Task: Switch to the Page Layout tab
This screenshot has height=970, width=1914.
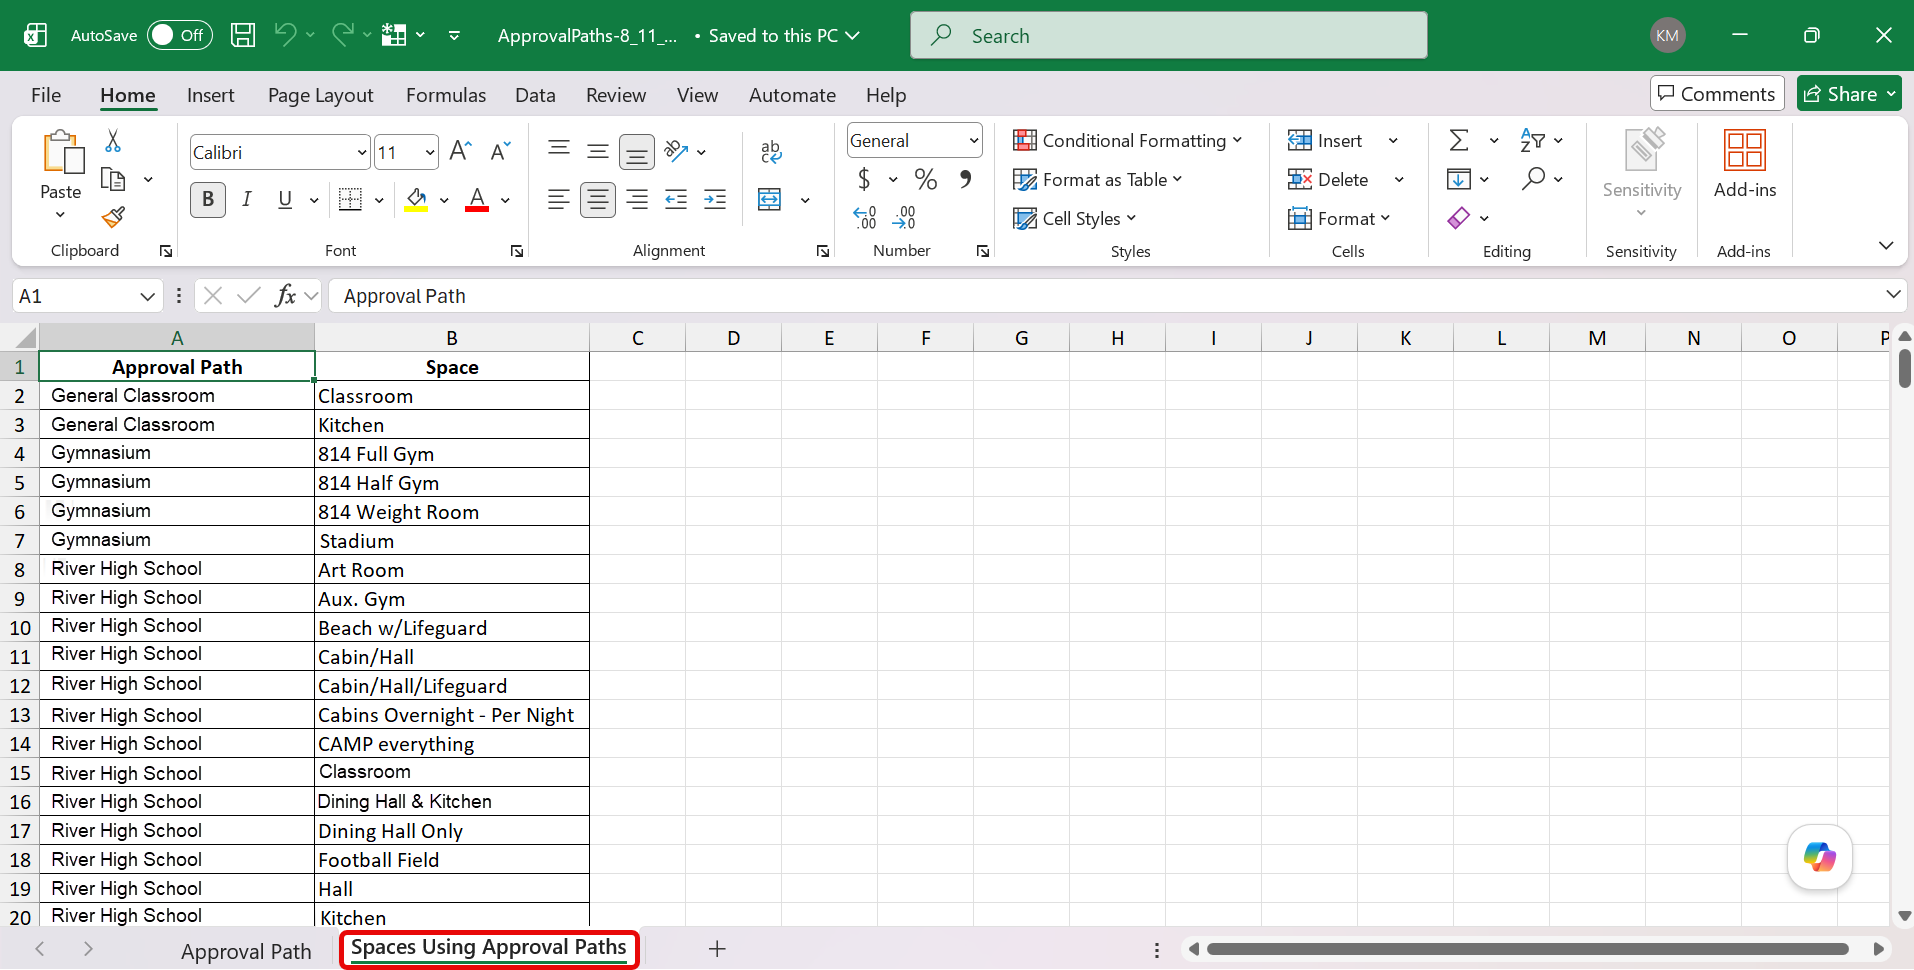Action: tap(320, 95)
